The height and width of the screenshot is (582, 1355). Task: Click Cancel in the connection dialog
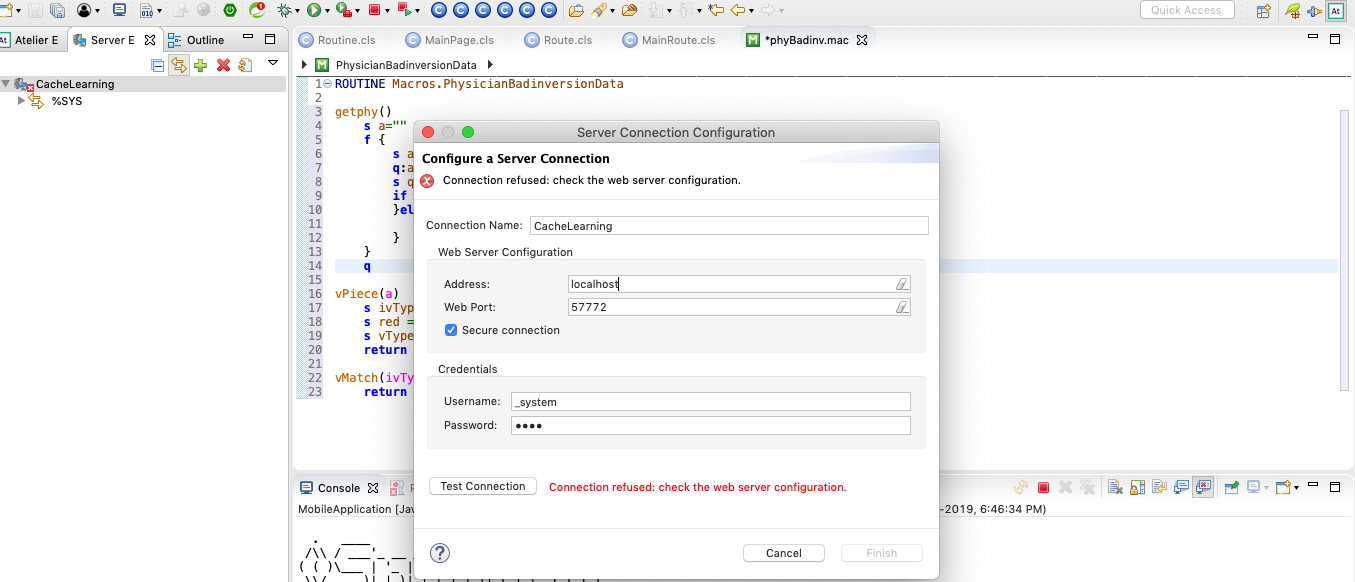coord(783,553)
